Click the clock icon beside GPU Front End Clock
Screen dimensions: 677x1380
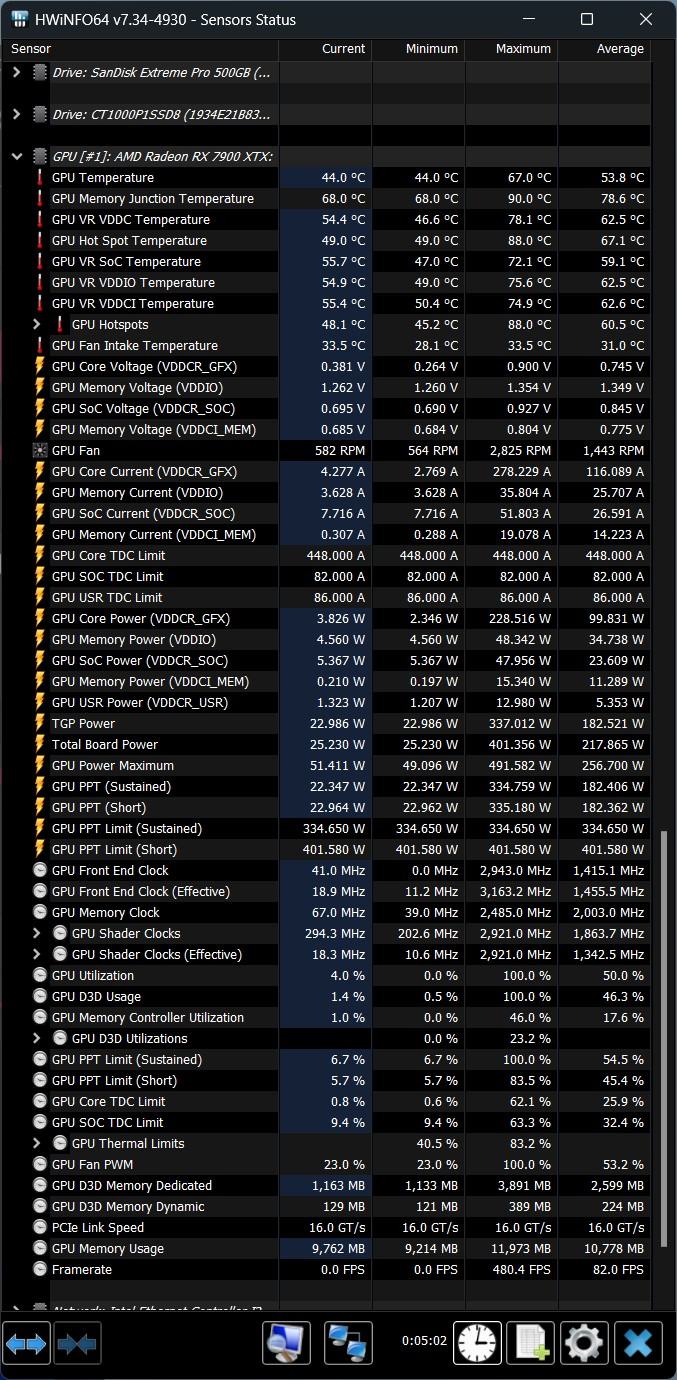[40, 871]
